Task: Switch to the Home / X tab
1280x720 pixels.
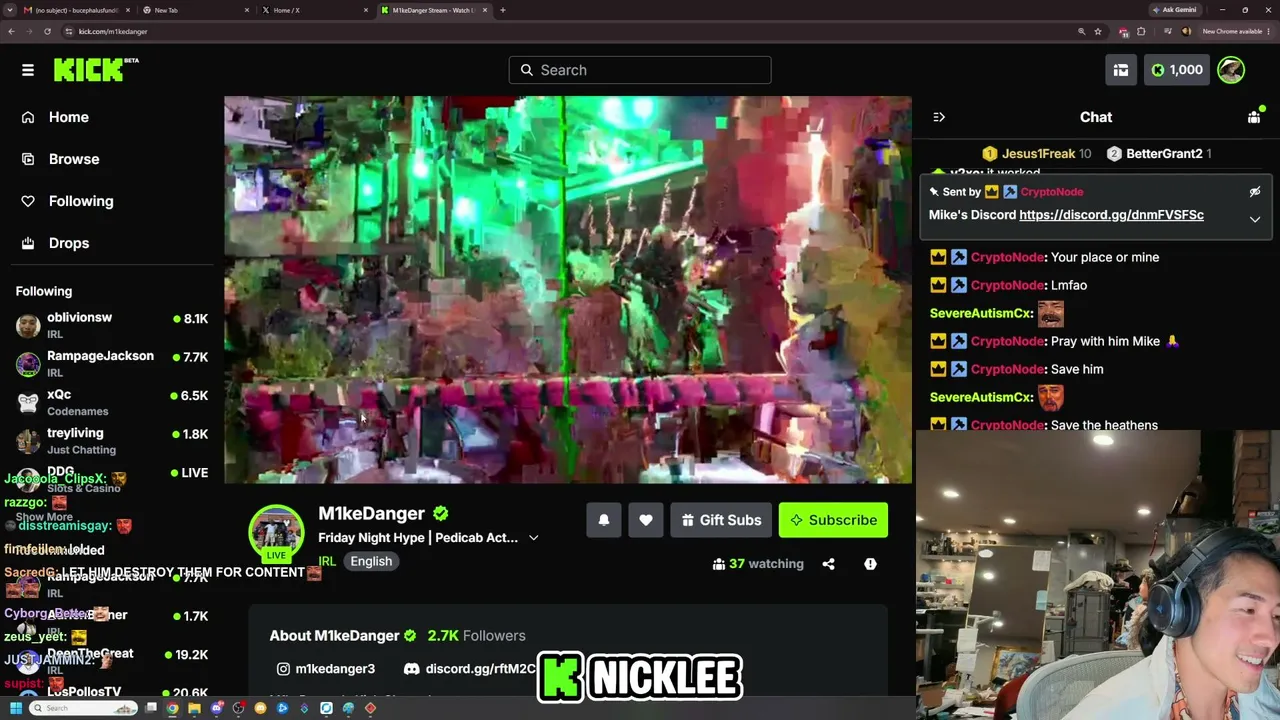Action: click(x=315, y=10)
